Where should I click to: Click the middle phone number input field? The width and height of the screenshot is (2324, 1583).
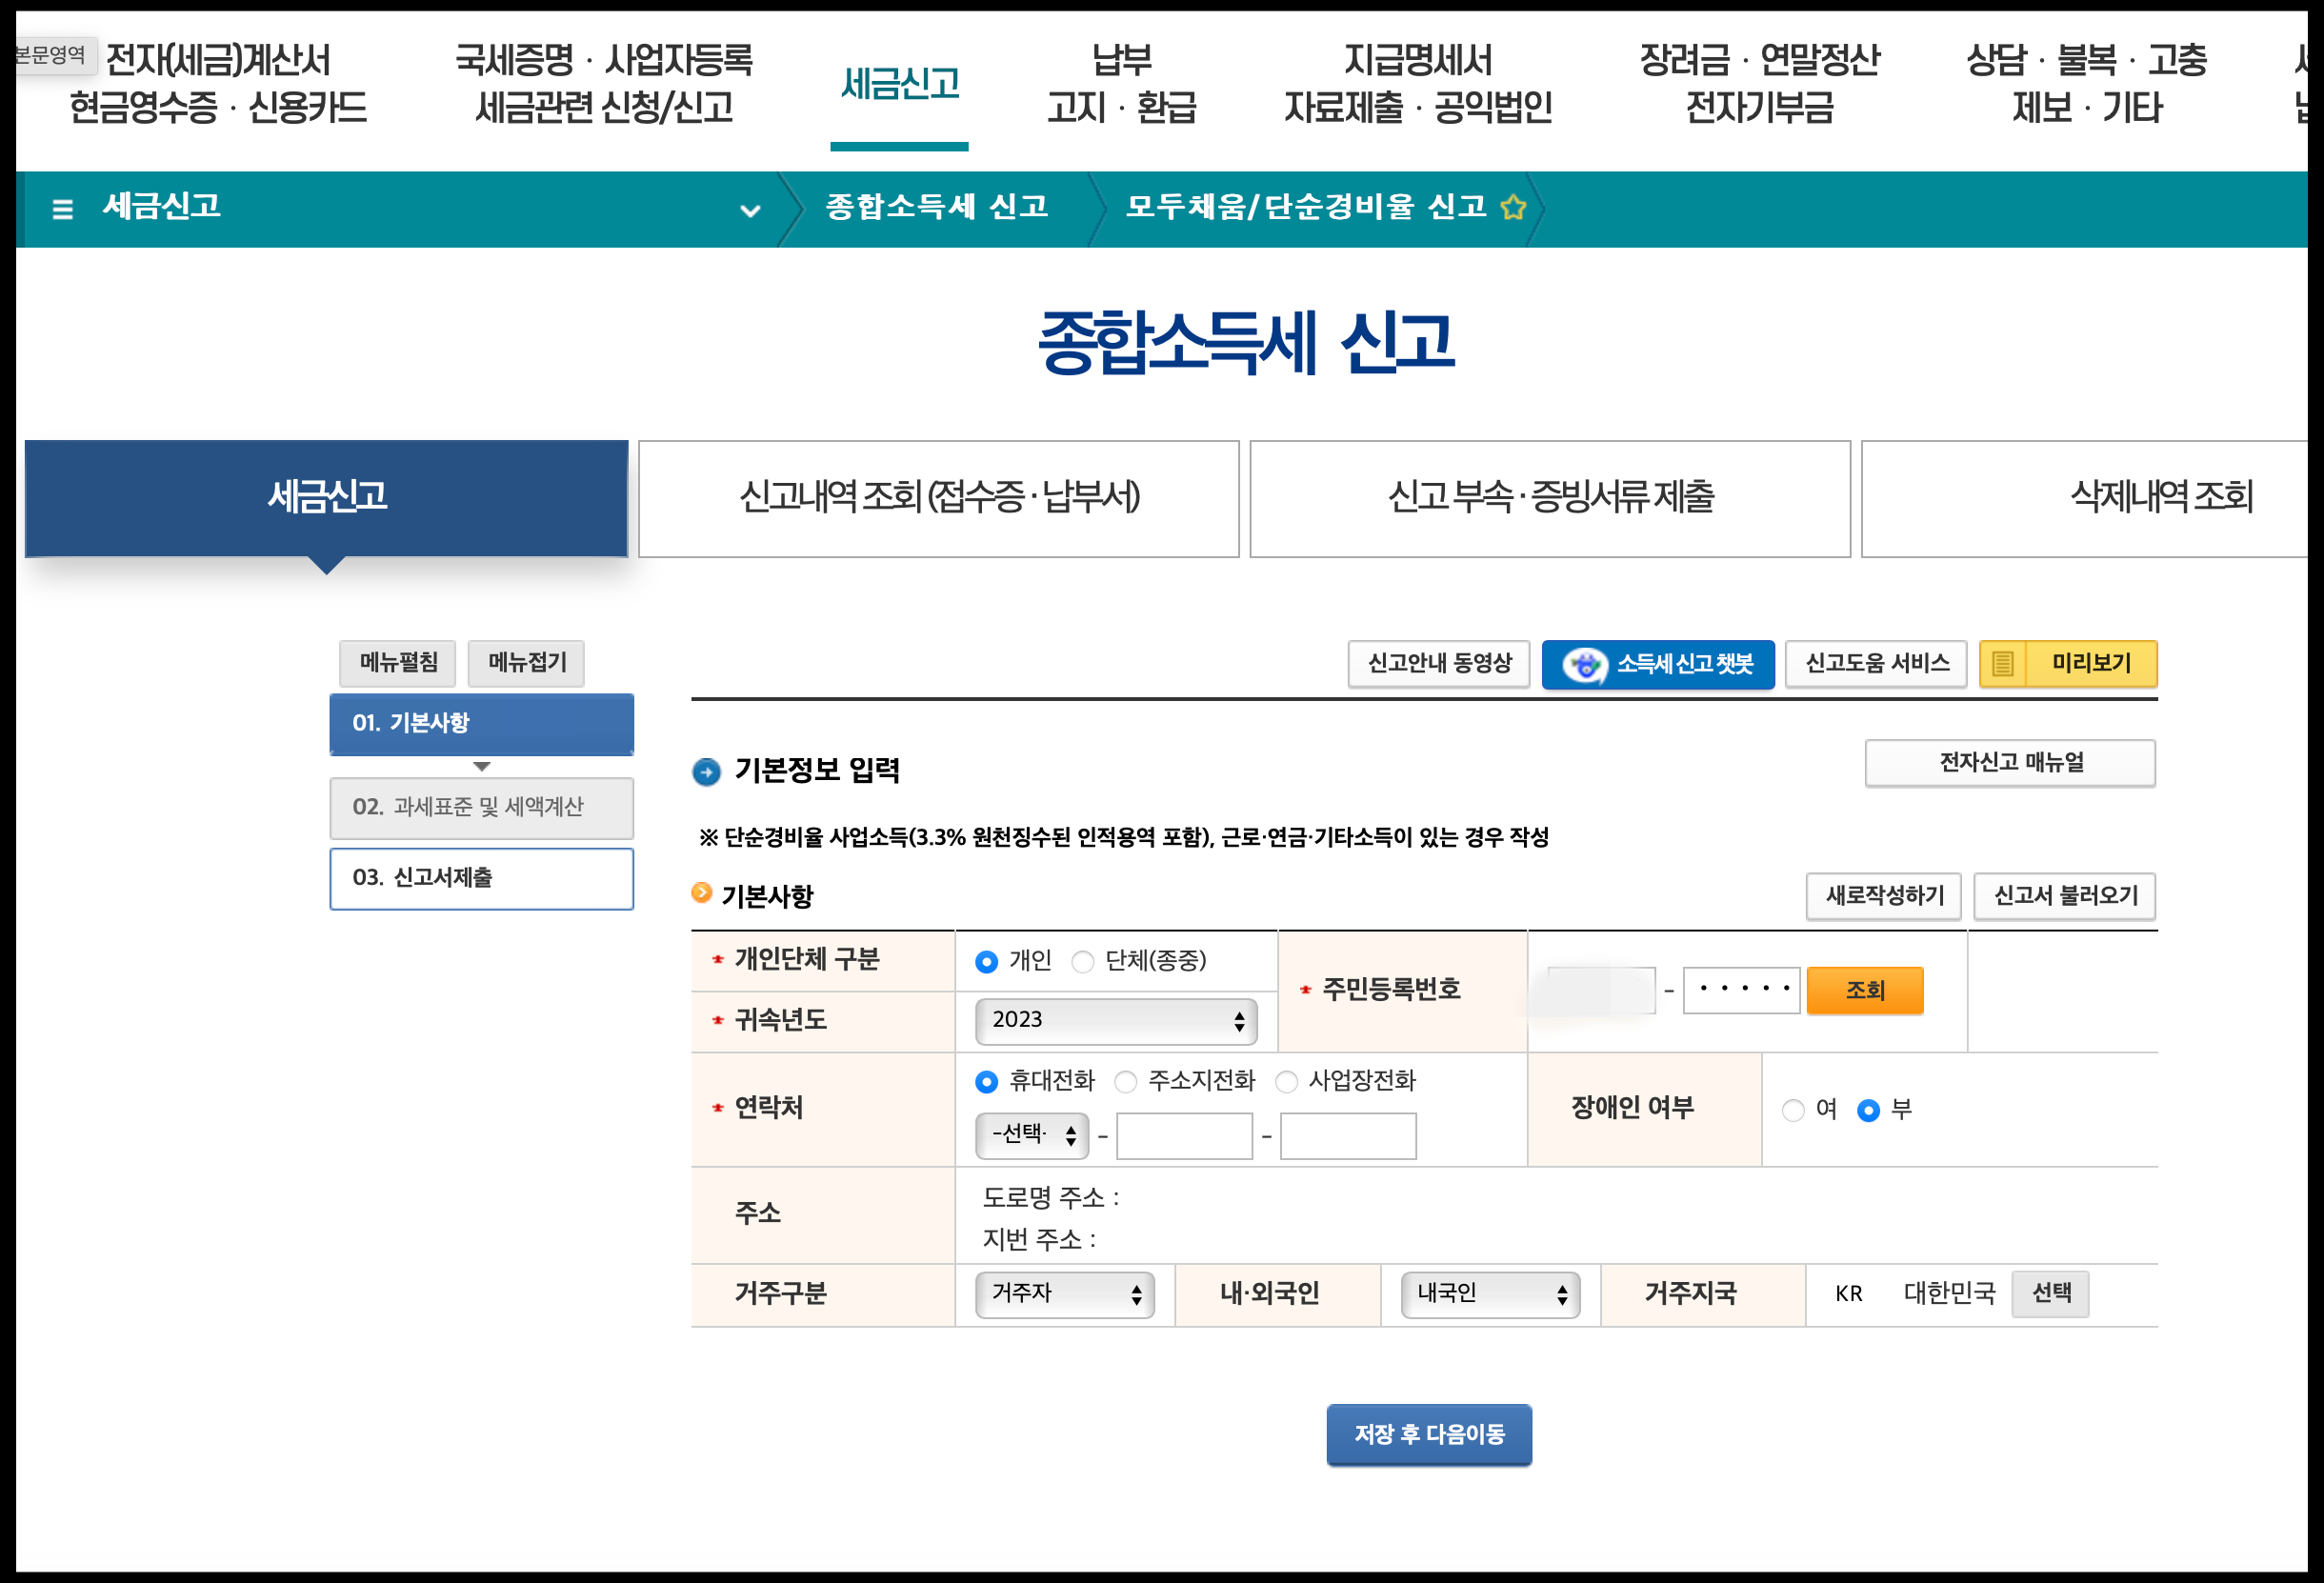[x=1184, y=1136]
